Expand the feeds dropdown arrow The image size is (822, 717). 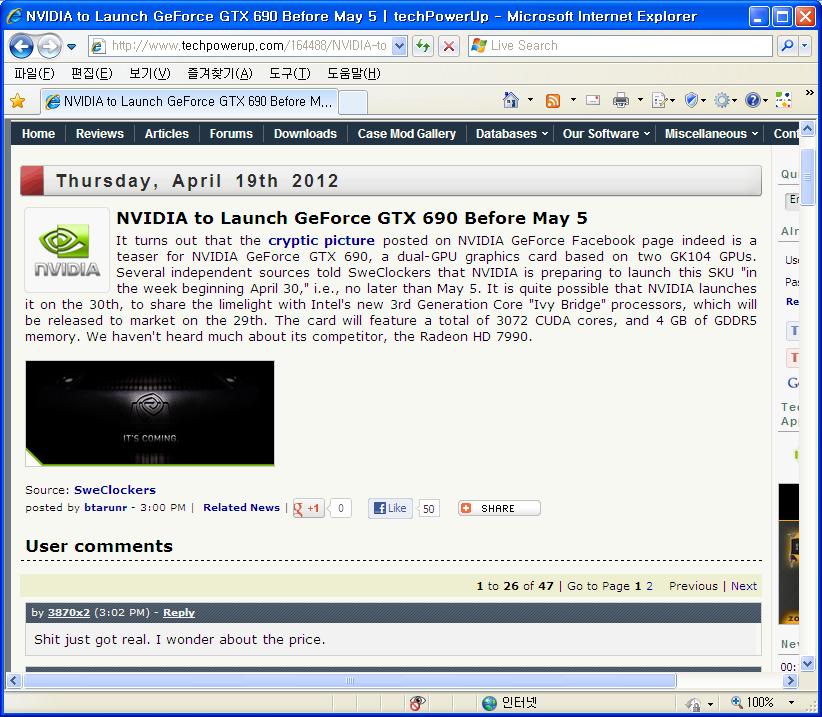573,100
